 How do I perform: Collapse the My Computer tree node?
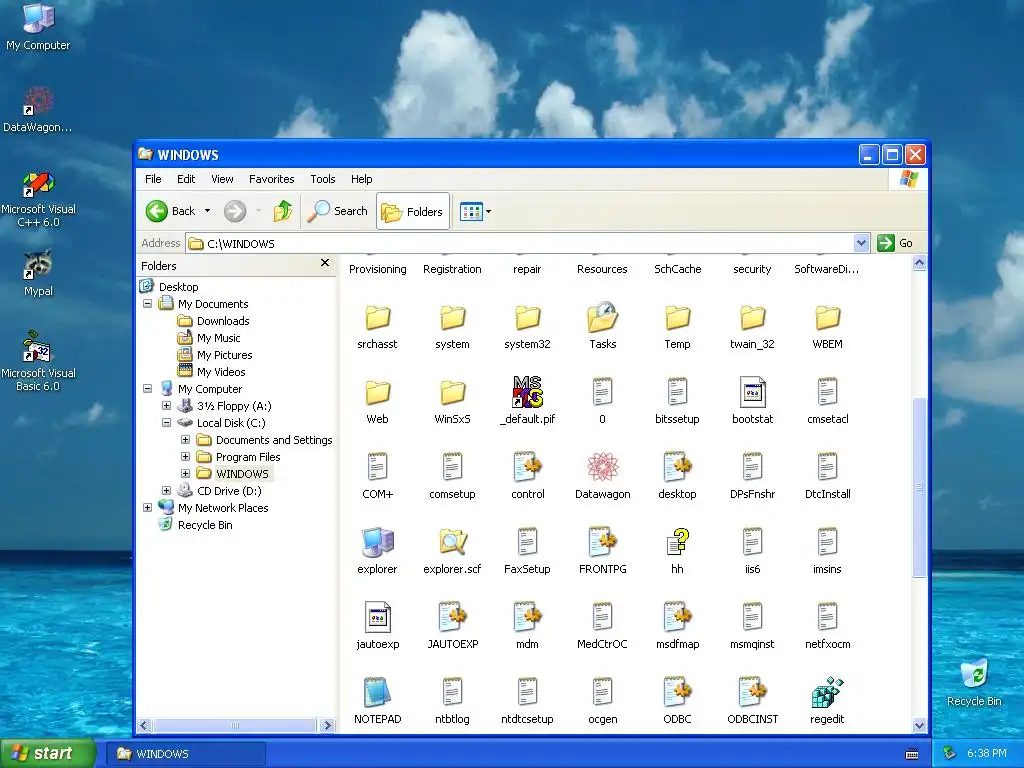pyautogui.click(x=148, y=389)
